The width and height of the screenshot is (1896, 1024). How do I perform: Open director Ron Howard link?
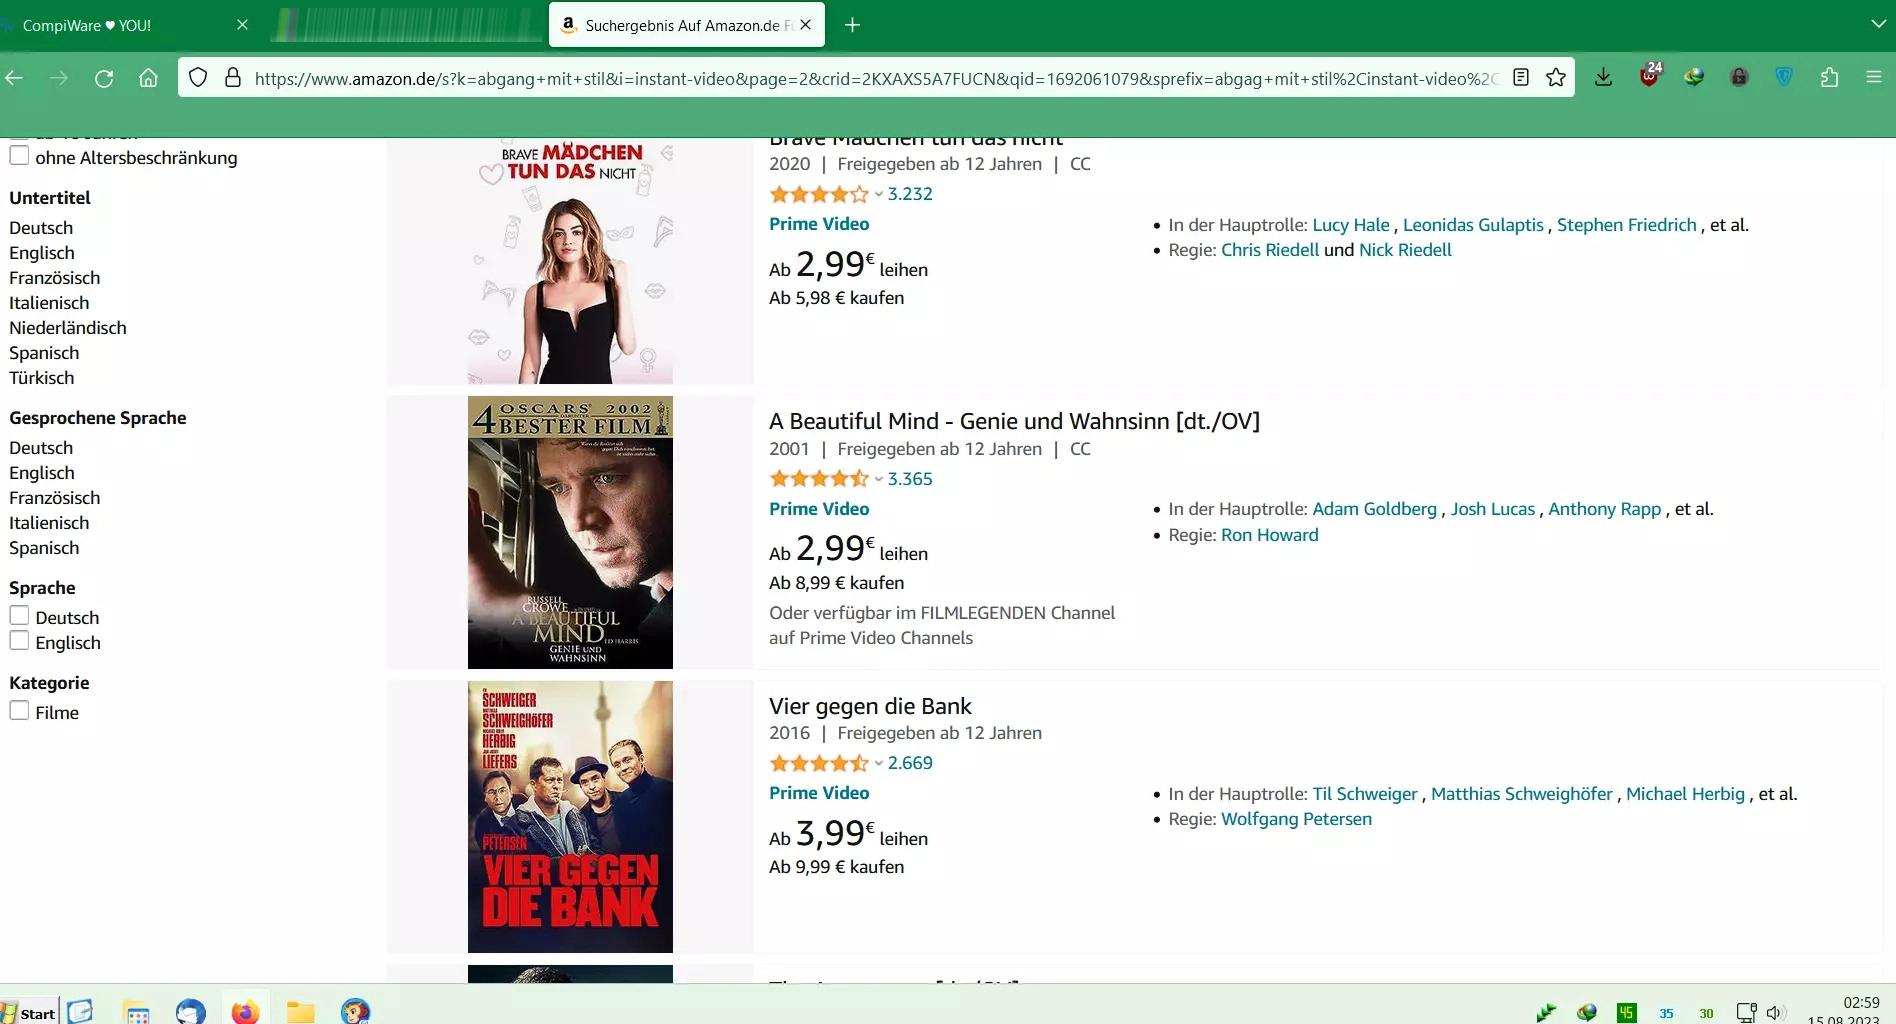coord(1270,535)
